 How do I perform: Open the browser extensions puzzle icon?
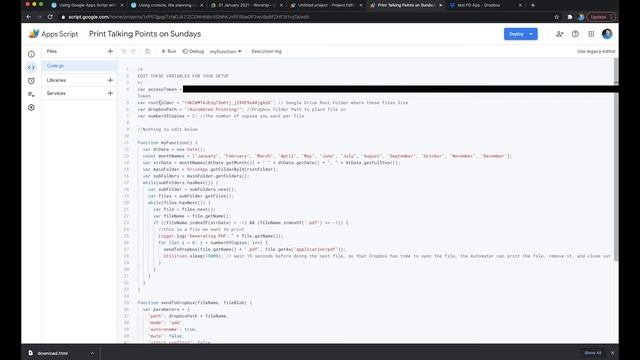pos(570,17)
